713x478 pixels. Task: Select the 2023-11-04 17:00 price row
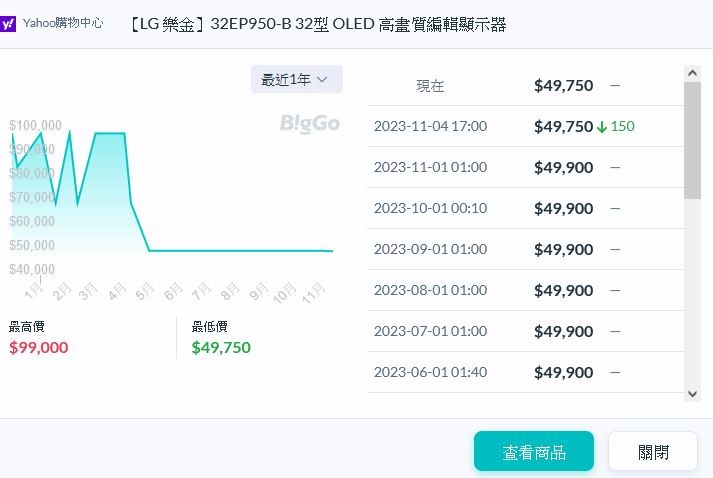point(525,126)
